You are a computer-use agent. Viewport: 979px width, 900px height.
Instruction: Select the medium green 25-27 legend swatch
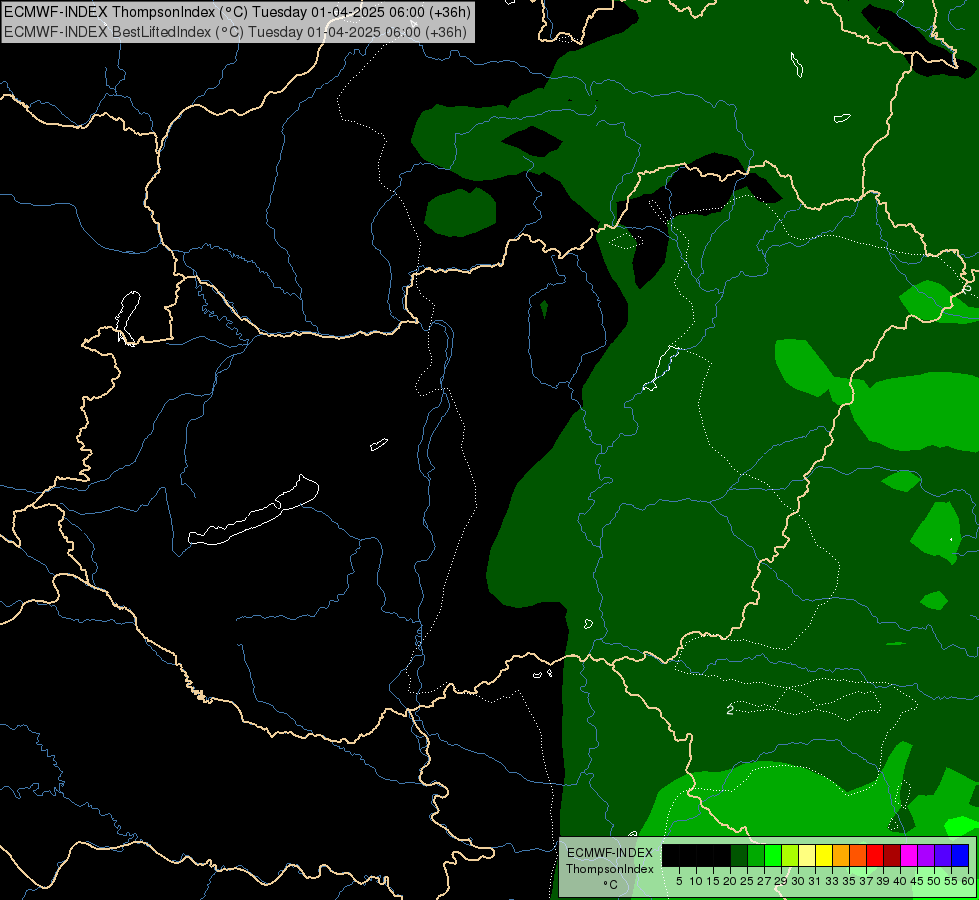(756, 855)
